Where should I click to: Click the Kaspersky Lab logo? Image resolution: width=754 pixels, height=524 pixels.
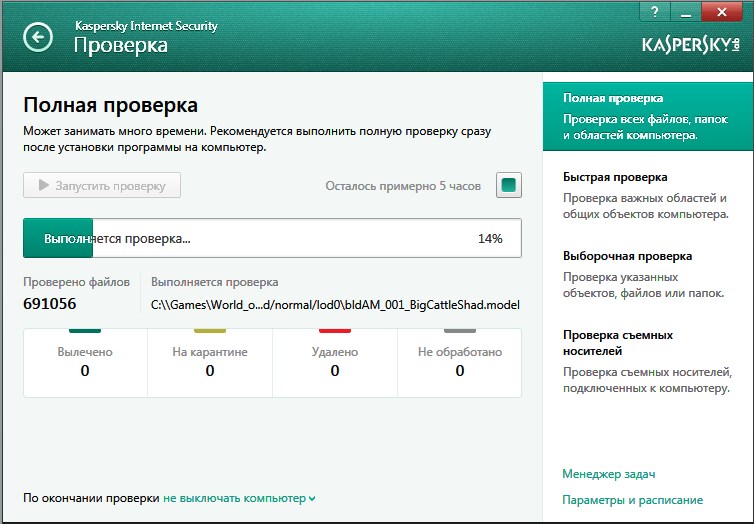(x=691, y=45)
